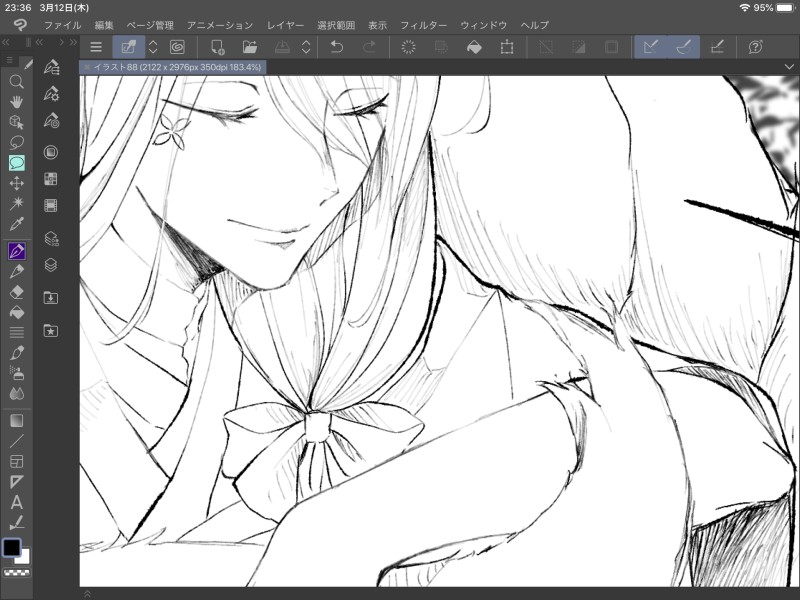Select the Frame Border tool
Screen dimensions: 800x600
[16, 462]
